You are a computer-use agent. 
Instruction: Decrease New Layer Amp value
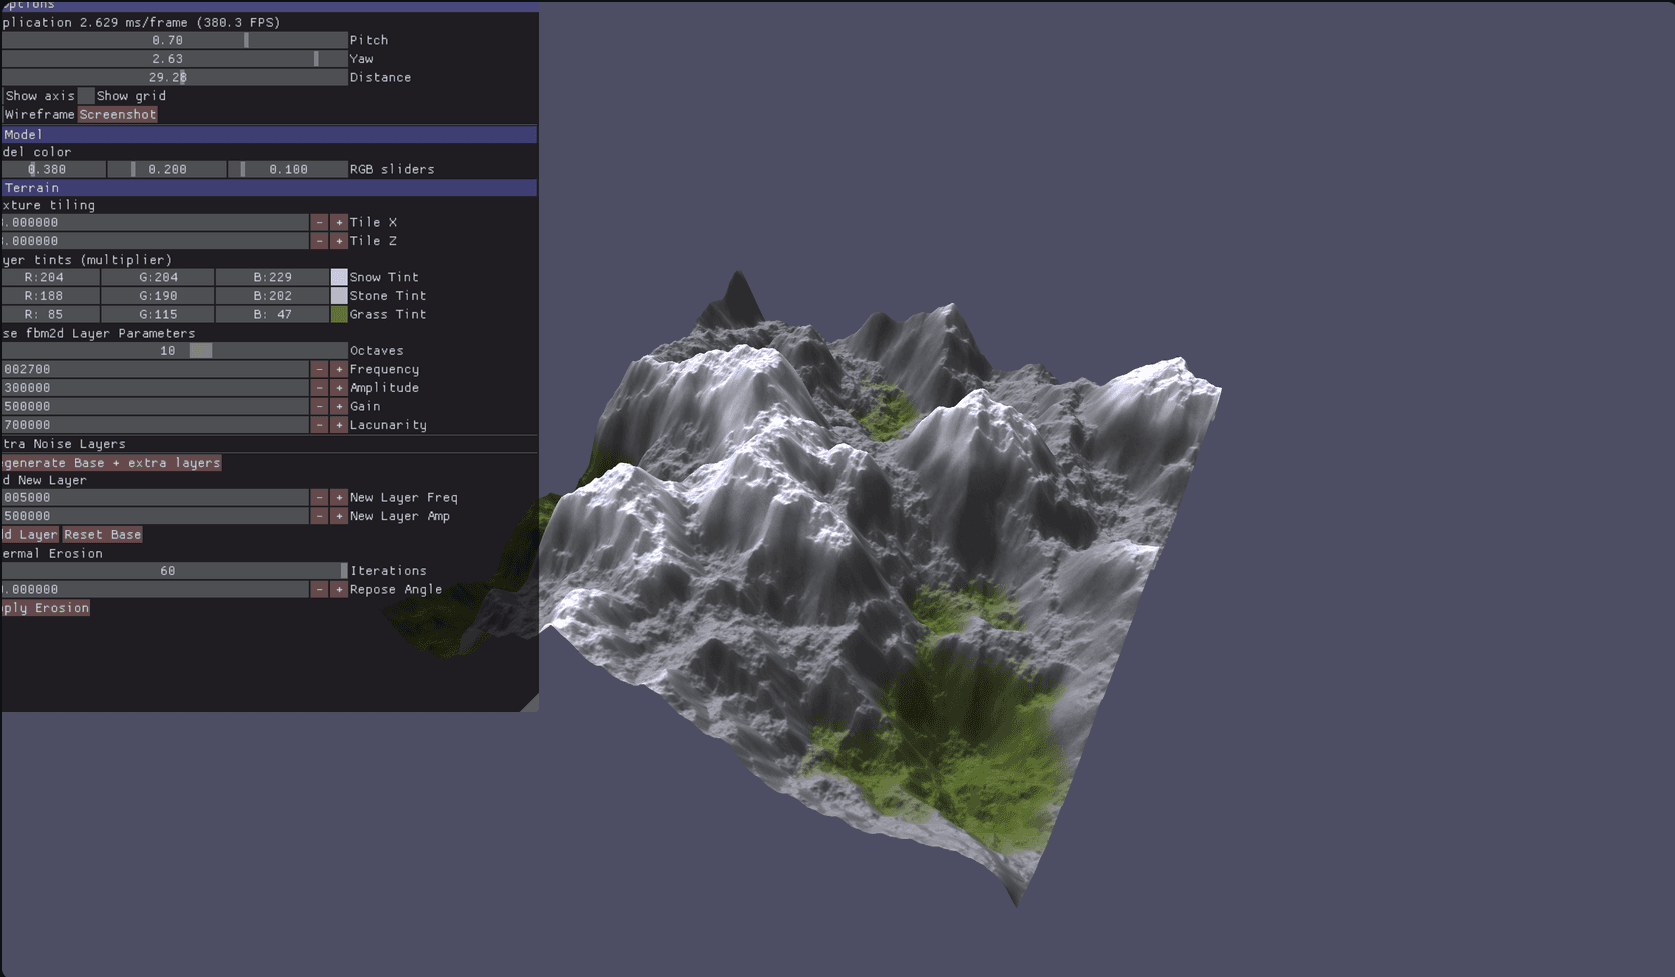[x=320, y=516]
